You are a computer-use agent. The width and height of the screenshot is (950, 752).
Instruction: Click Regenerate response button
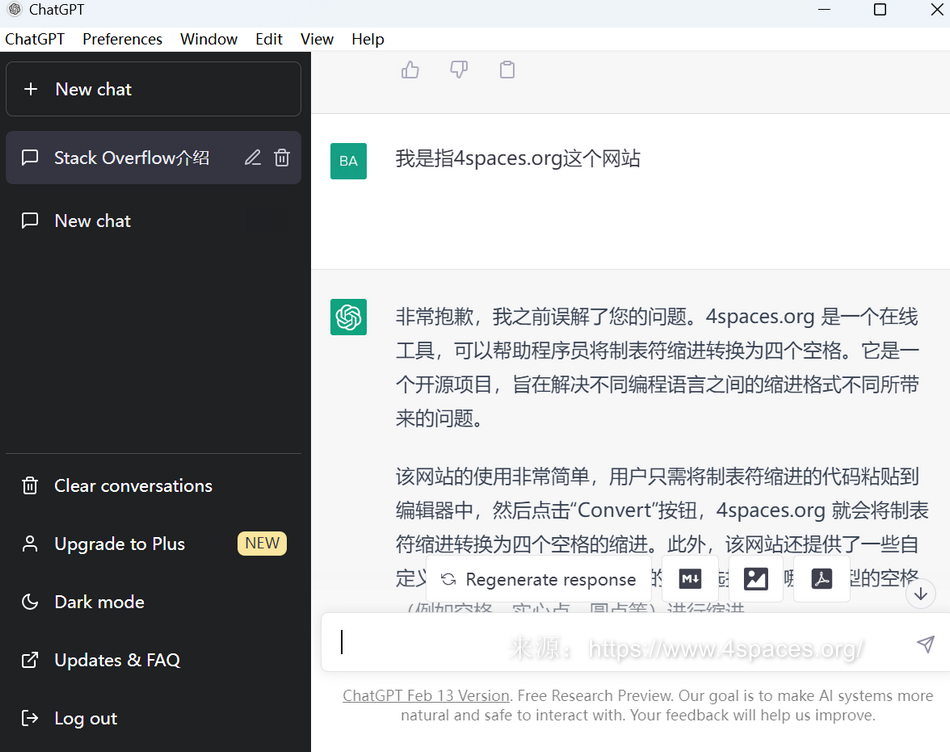pos(539,580)
